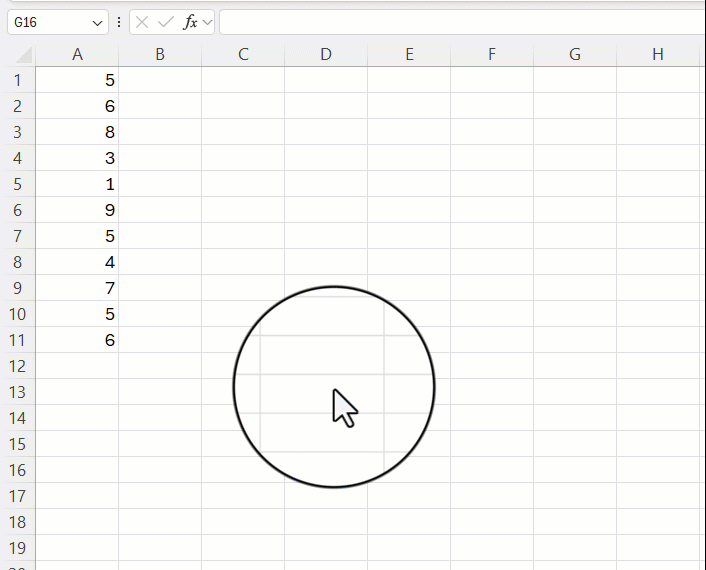The width and height of the screenshot is (706, 570).
Task: Click inside the formula bar input
Action: pyautogui.click(x=462, y=22)
